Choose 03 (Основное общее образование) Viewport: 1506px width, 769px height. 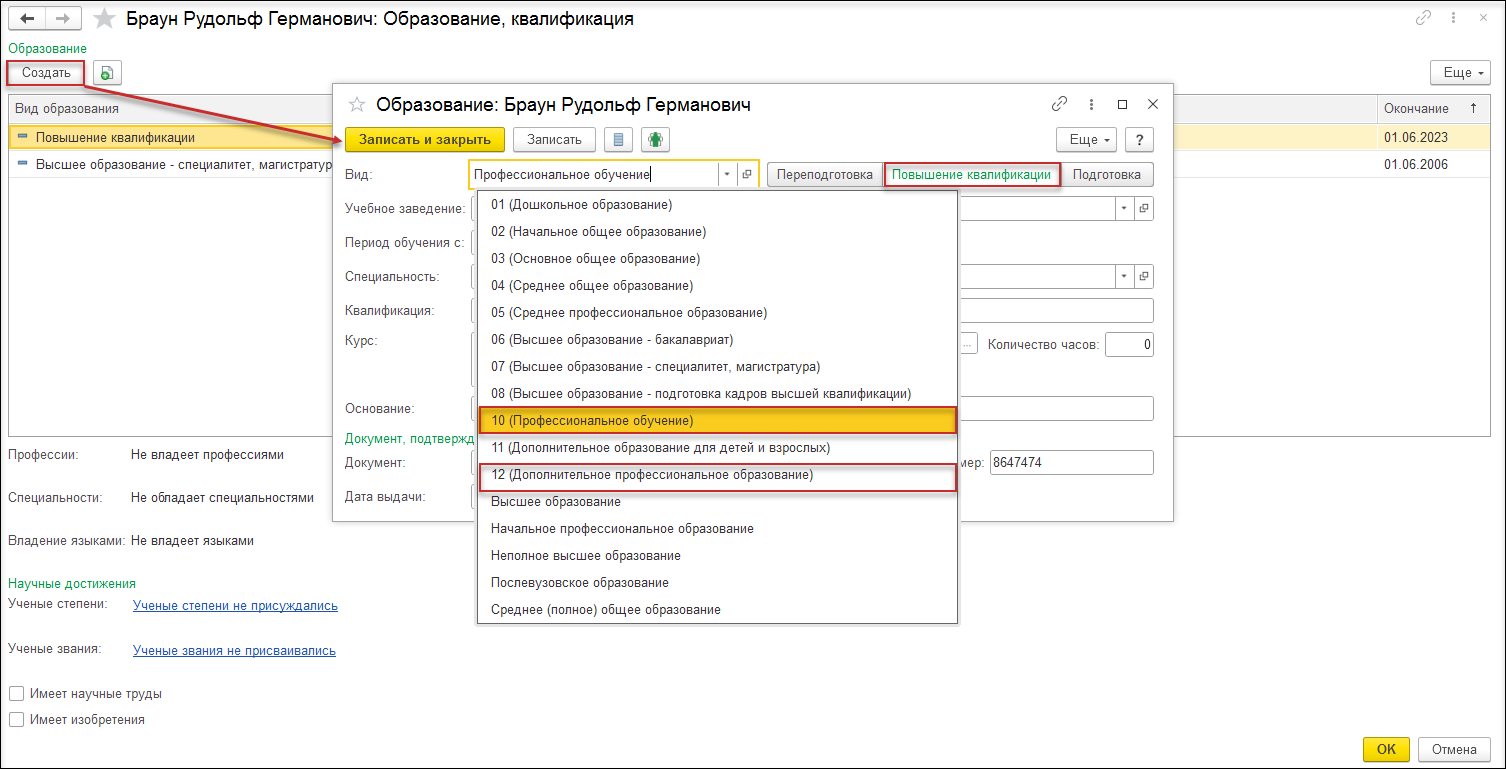[x=717, y=258]
